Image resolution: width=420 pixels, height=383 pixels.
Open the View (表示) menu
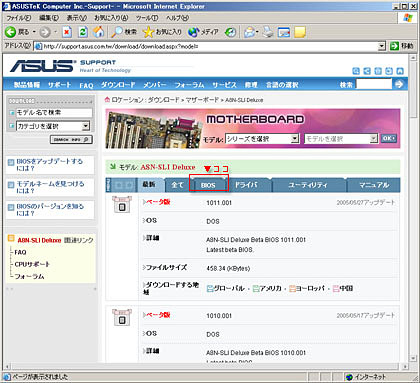coord(77,18)
